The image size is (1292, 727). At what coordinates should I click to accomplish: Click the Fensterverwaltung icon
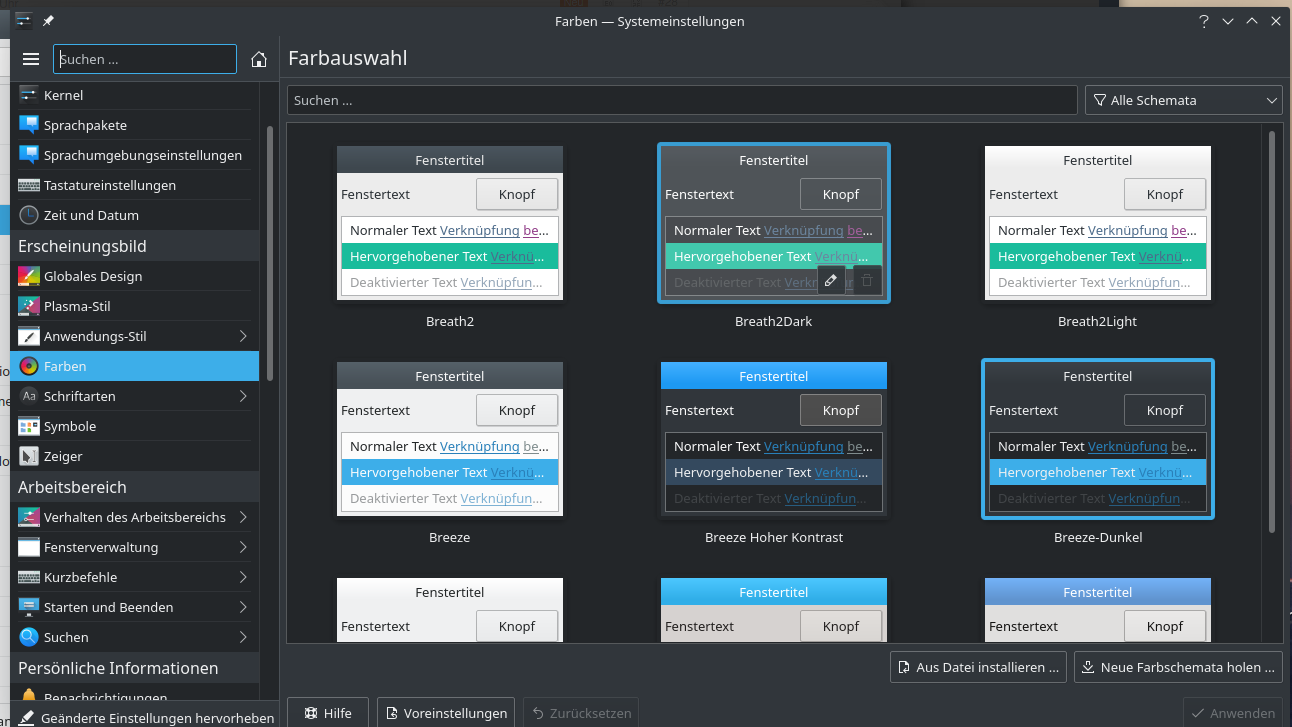[x=28, y=547]
